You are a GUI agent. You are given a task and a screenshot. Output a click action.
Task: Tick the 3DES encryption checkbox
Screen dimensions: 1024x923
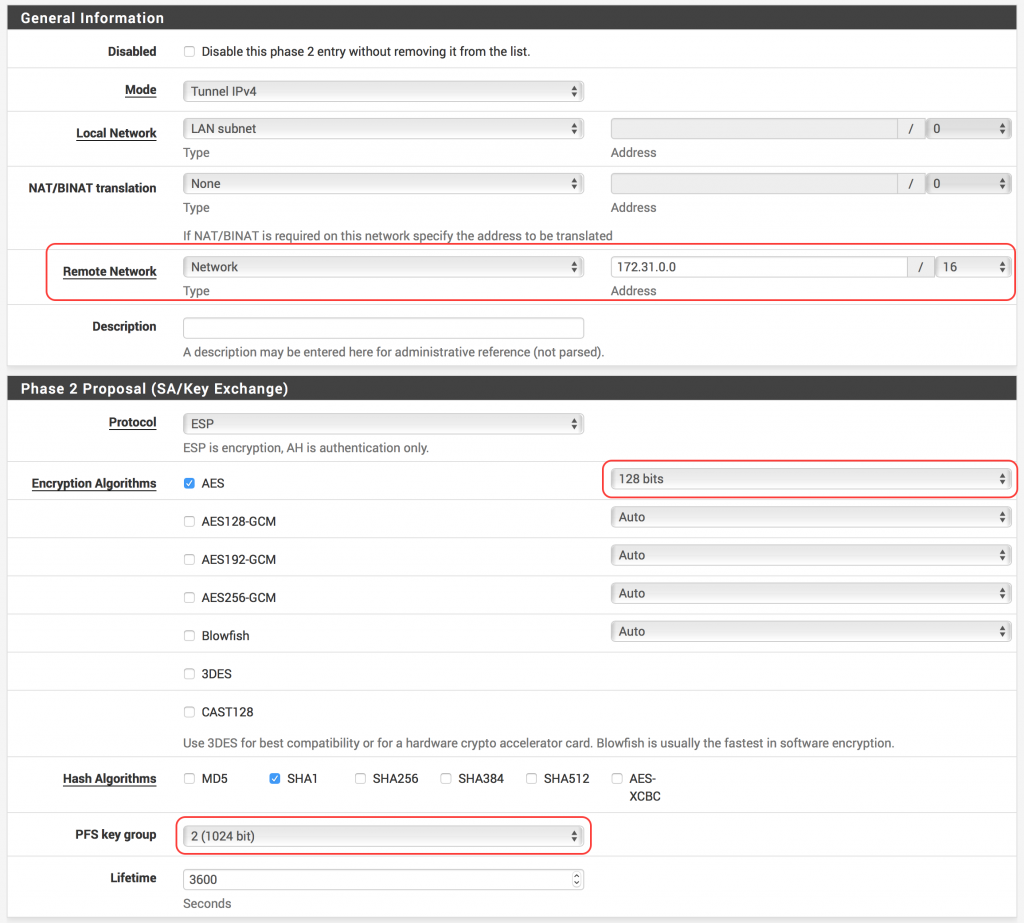click(190, 674)
